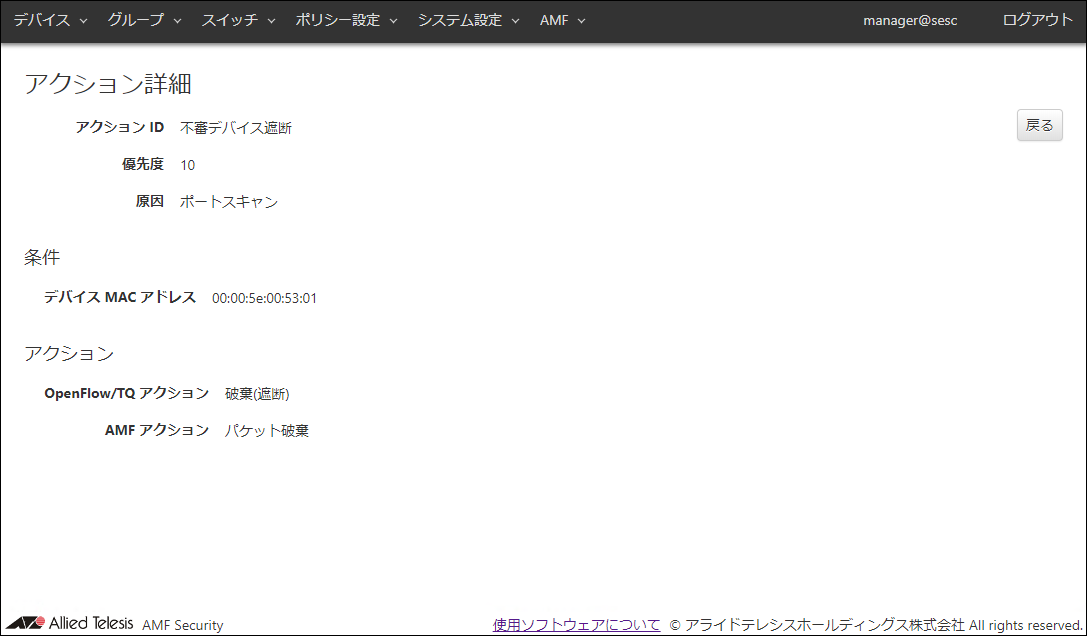This screenshot has width=1087, height=636.
Task: Log out using the ログアウト link
Action: point(1037,20)
